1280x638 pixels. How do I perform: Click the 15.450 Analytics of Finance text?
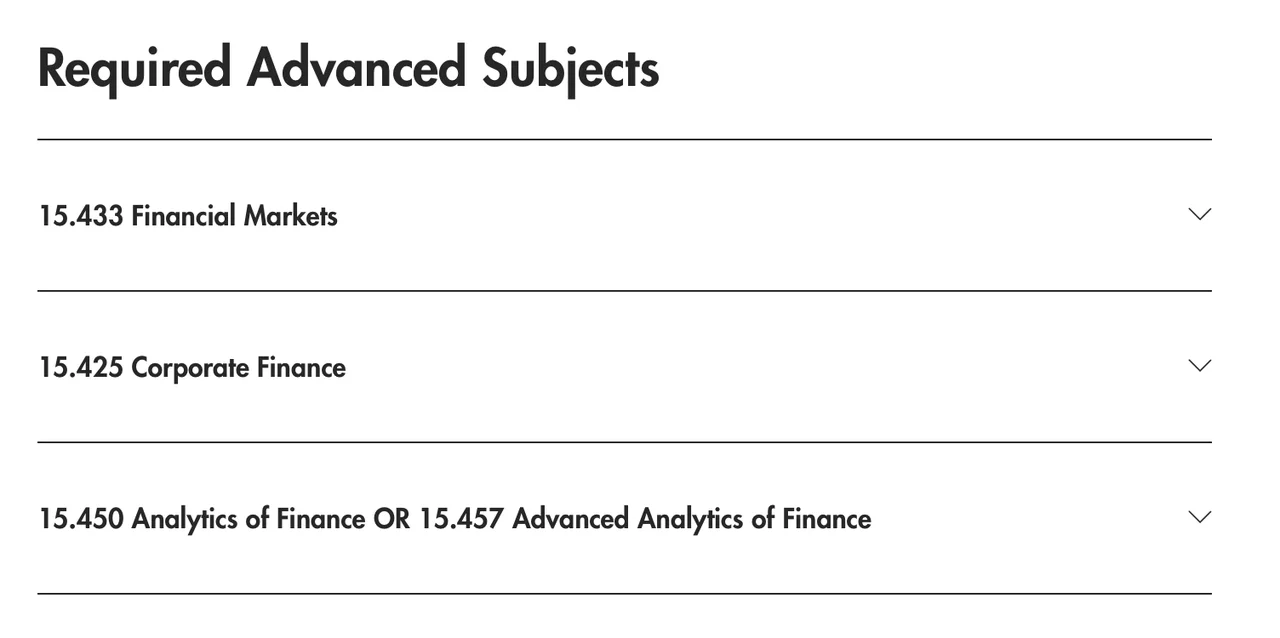[202, 519]
